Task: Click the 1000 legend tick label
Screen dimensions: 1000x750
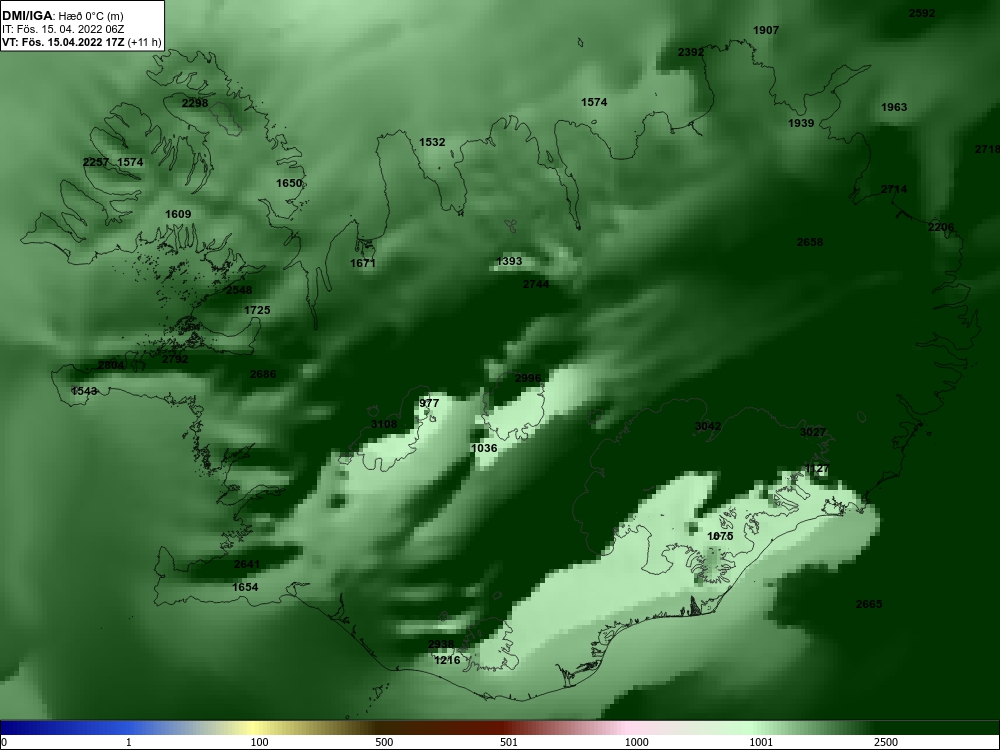Action: [636, 742]
